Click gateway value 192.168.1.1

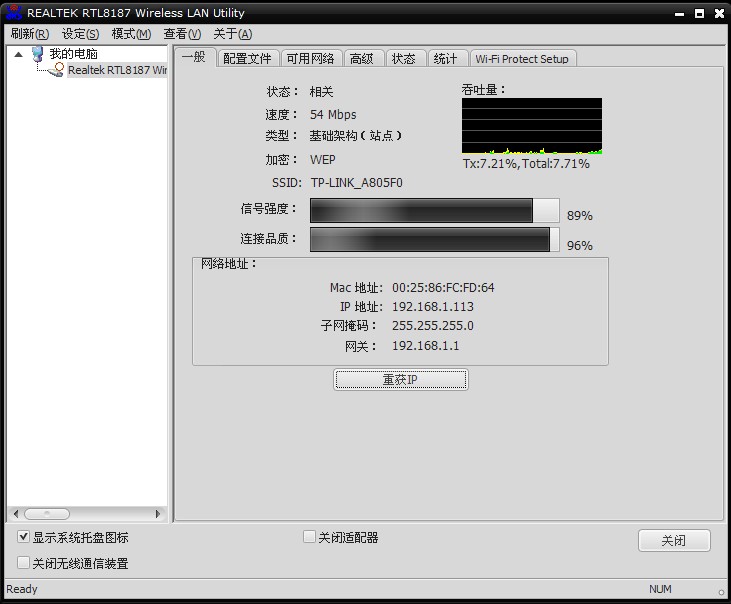(426, 346)
